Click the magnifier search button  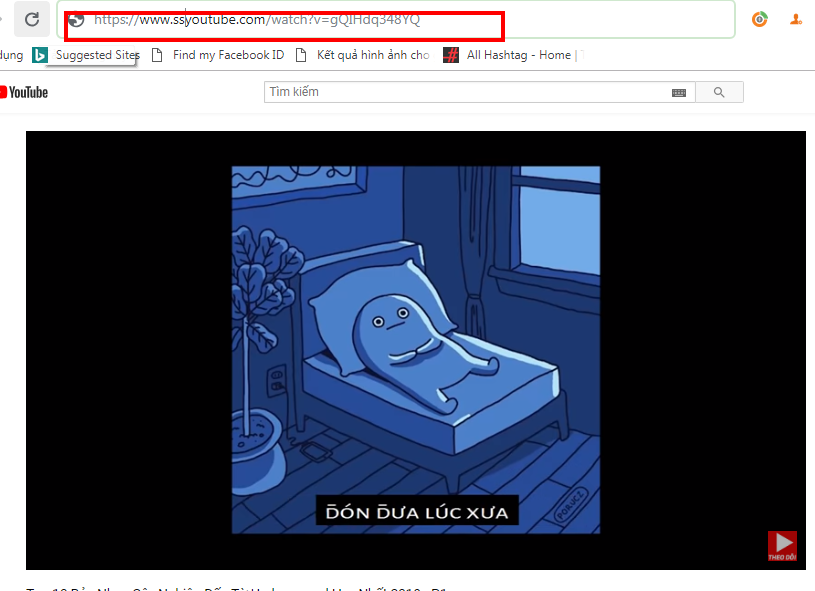point(719,92)
